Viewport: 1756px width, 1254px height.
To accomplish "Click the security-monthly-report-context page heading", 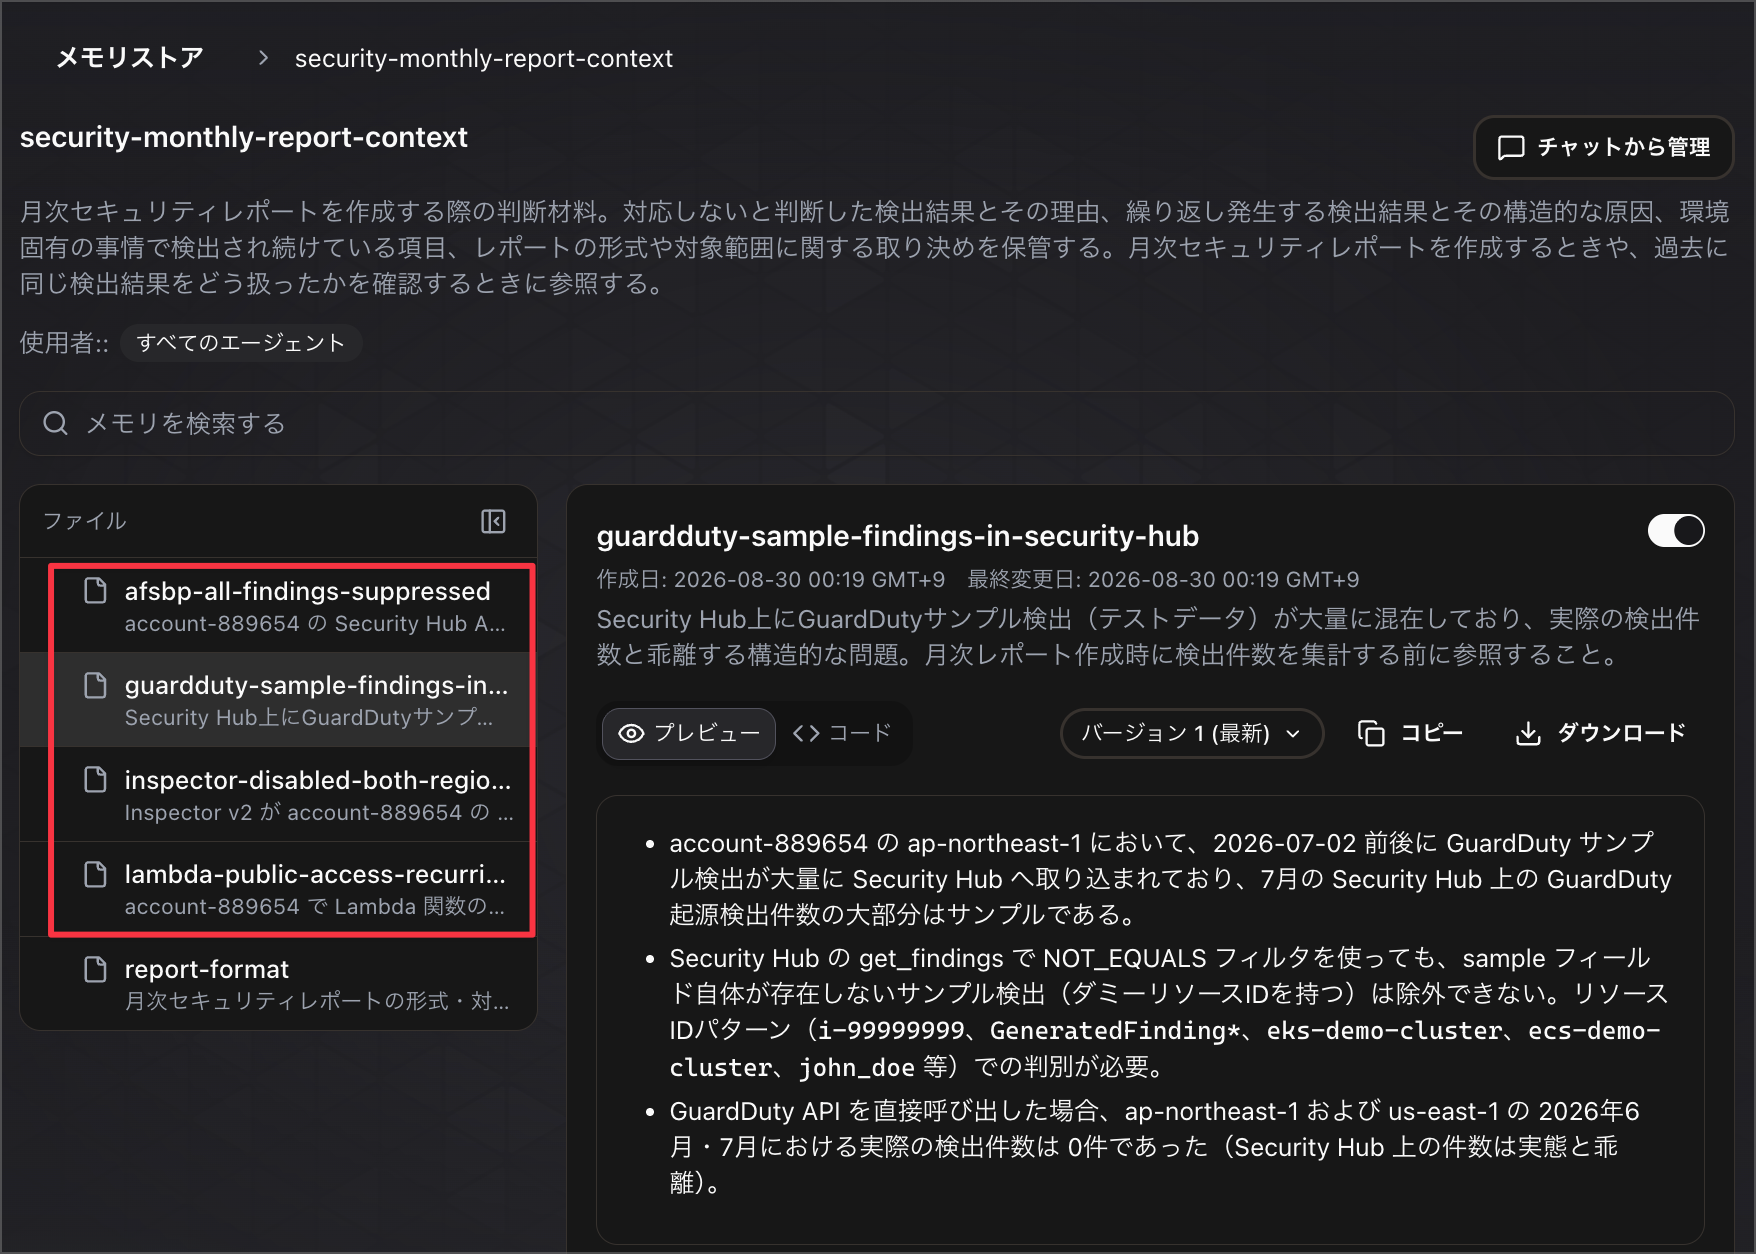I will [x=244, y=137].
